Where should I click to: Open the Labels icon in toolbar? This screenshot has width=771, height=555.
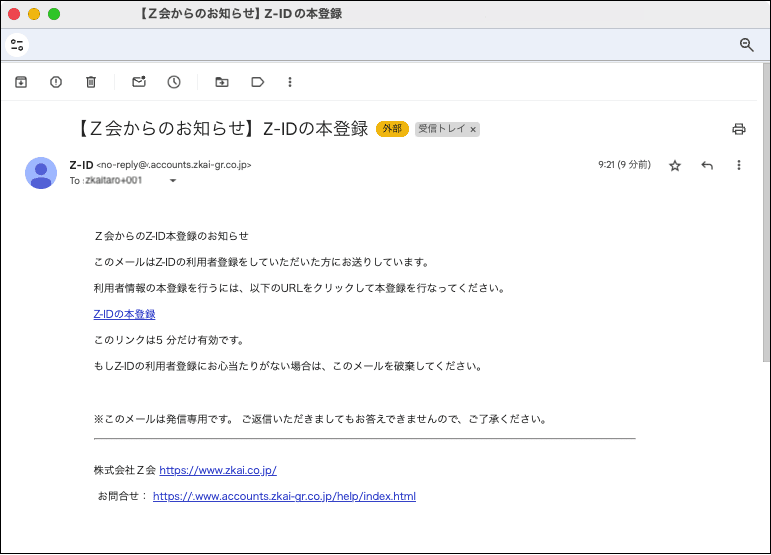pyautogui.click(x=257, y=82)
